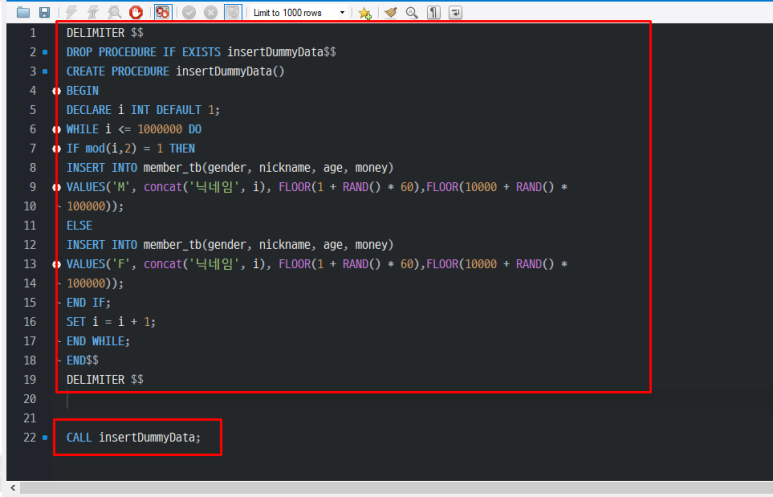The image size is (773, 497).
Task: Click line number 20 in the gutter
Action: 30,399
